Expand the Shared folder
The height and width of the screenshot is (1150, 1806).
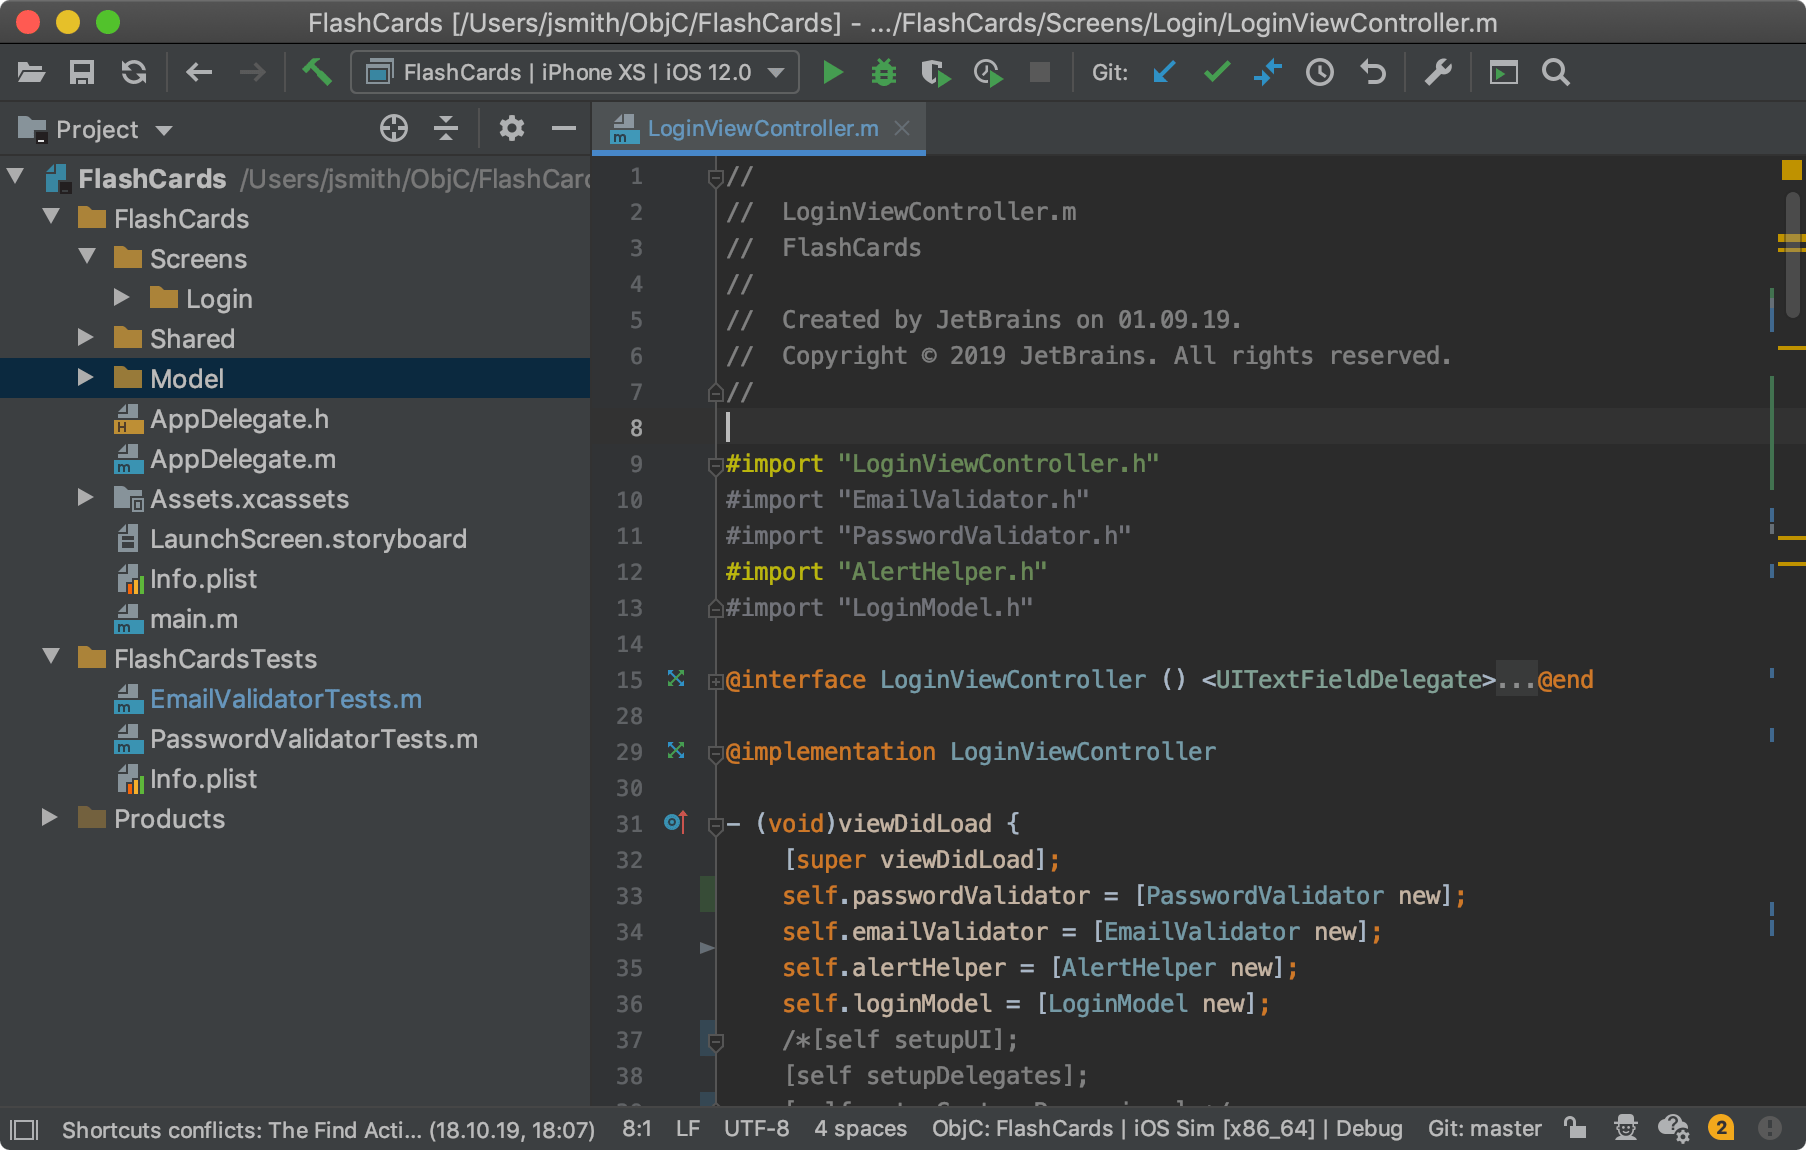pos(86,337)
